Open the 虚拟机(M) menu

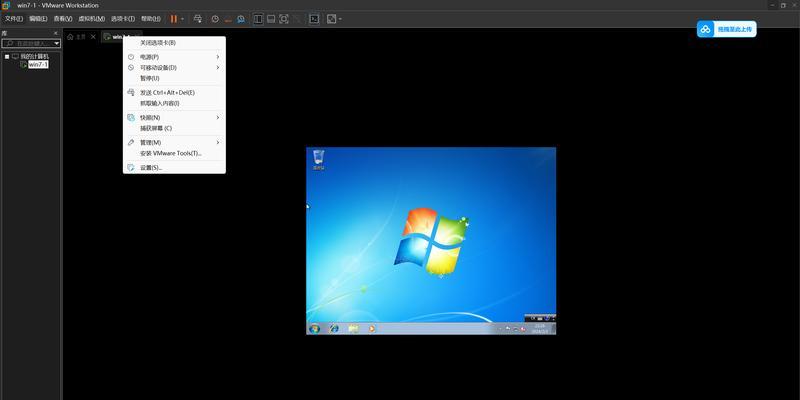tap(91, 18)
